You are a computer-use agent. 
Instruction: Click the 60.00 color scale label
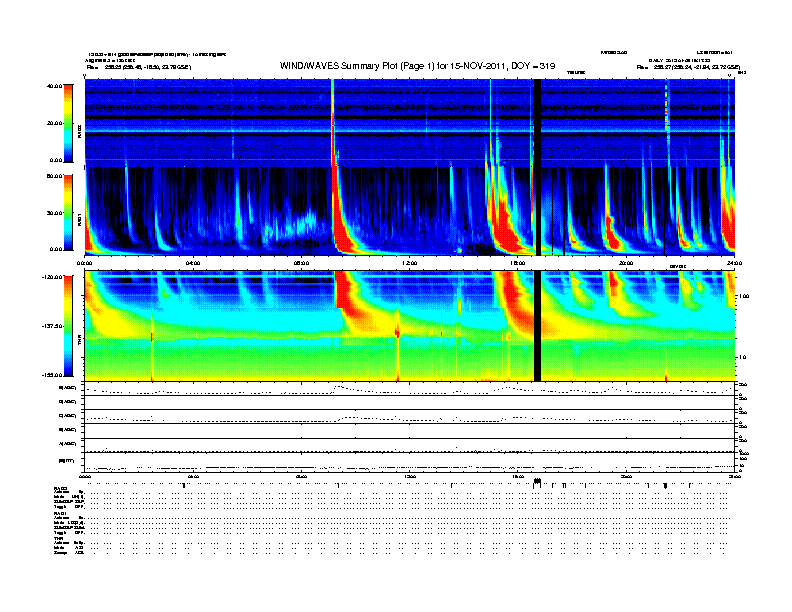pyautogui.click(x=54, y=176)
